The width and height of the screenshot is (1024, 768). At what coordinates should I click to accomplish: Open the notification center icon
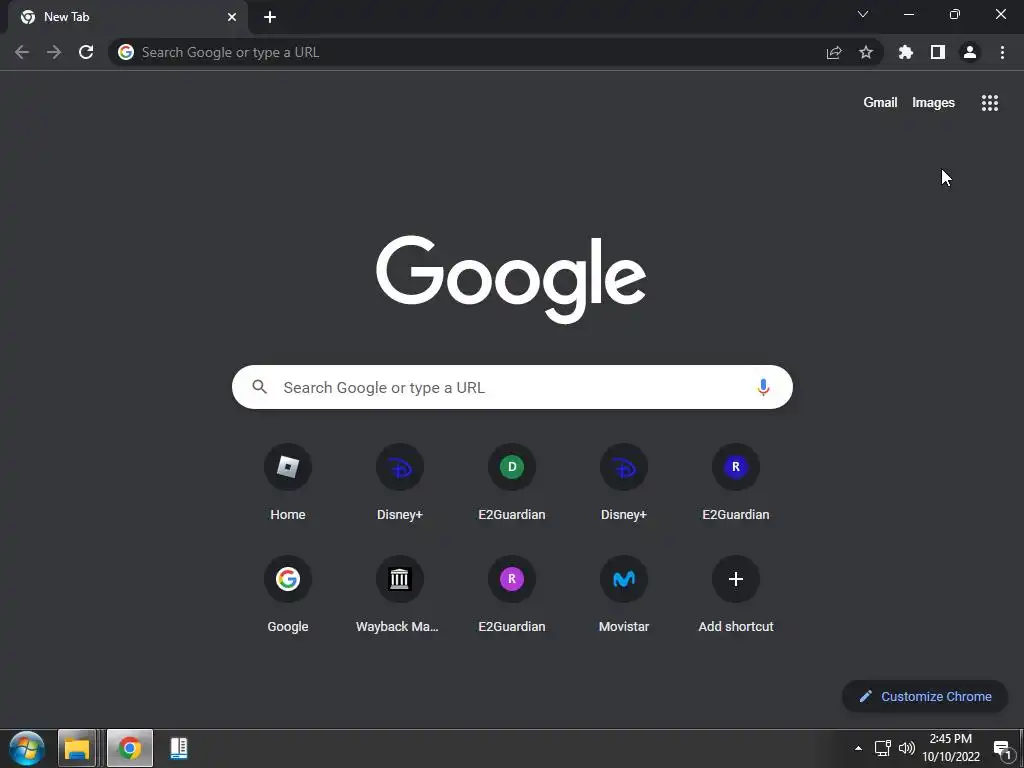[1003, 749]
